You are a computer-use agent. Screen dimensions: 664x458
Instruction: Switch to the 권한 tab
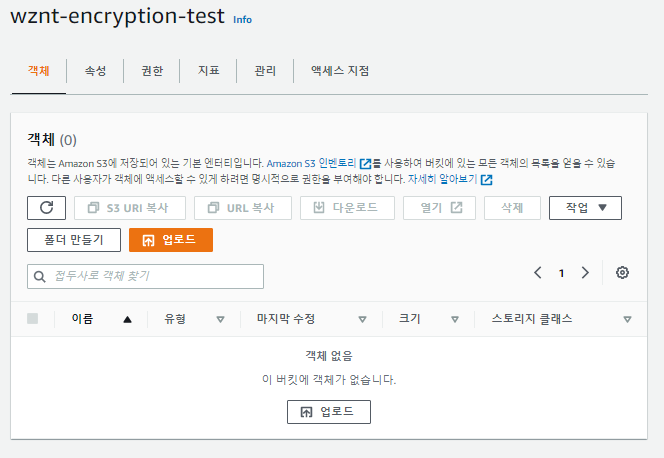pyautogui.click(x=152, y=71)
